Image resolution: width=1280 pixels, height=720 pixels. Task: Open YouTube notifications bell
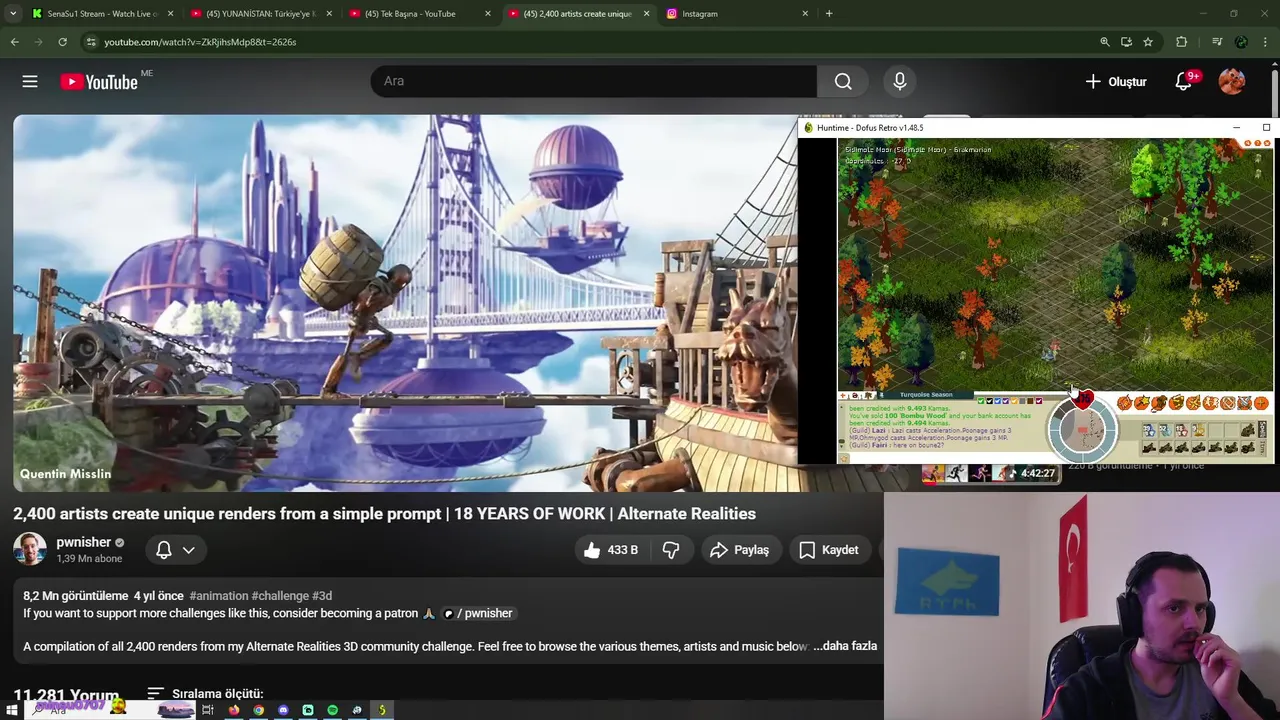point(1183,81)
